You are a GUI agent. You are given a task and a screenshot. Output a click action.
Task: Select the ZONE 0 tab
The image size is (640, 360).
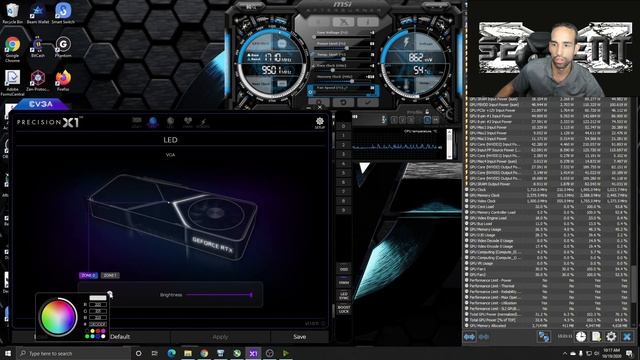pyautogui.click(x=88, y=276)
